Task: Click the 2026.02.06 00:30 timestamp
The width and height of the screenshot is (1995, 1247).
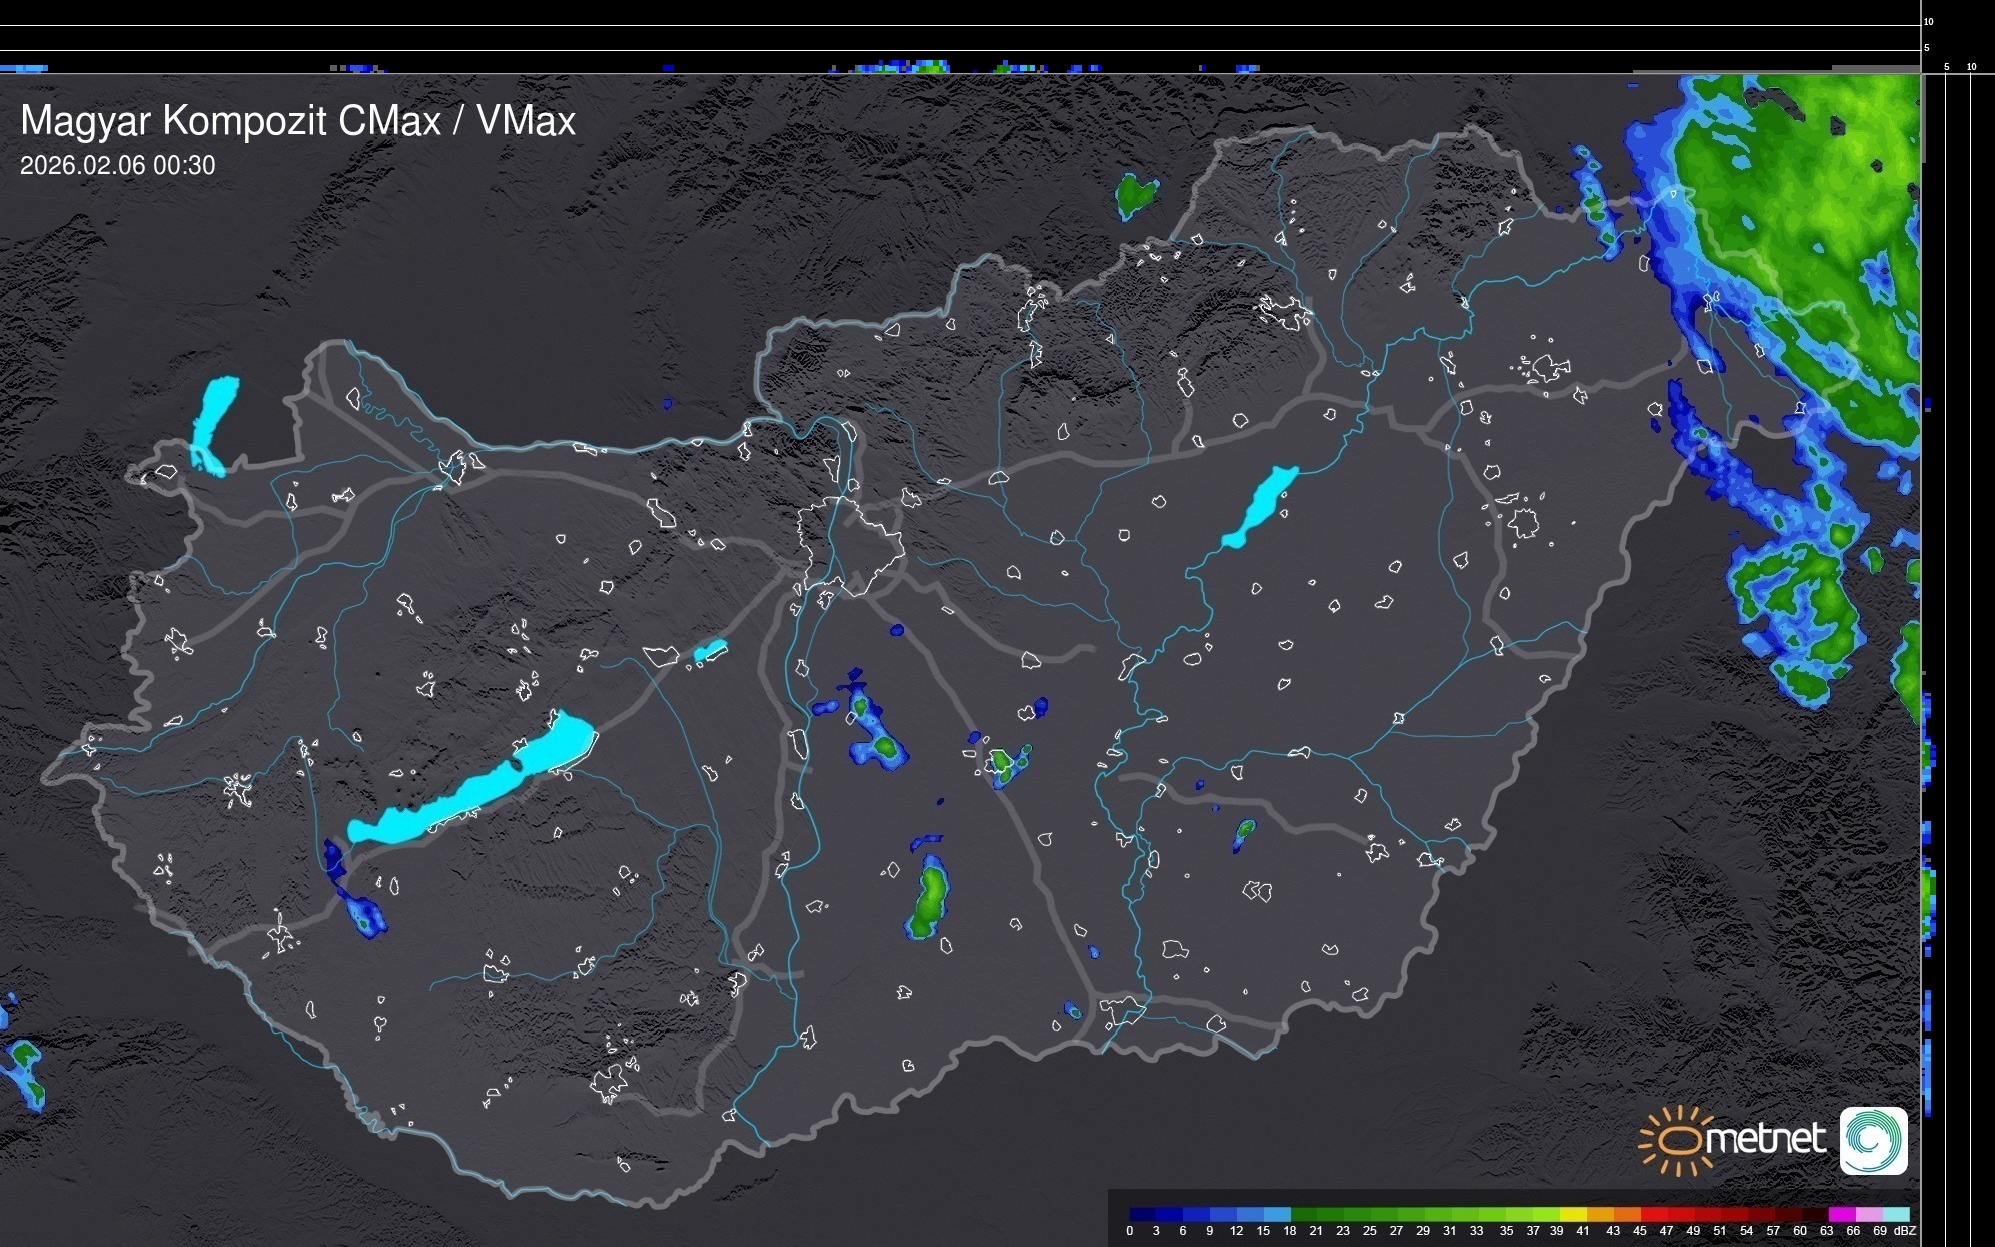Action: (117, 166)
